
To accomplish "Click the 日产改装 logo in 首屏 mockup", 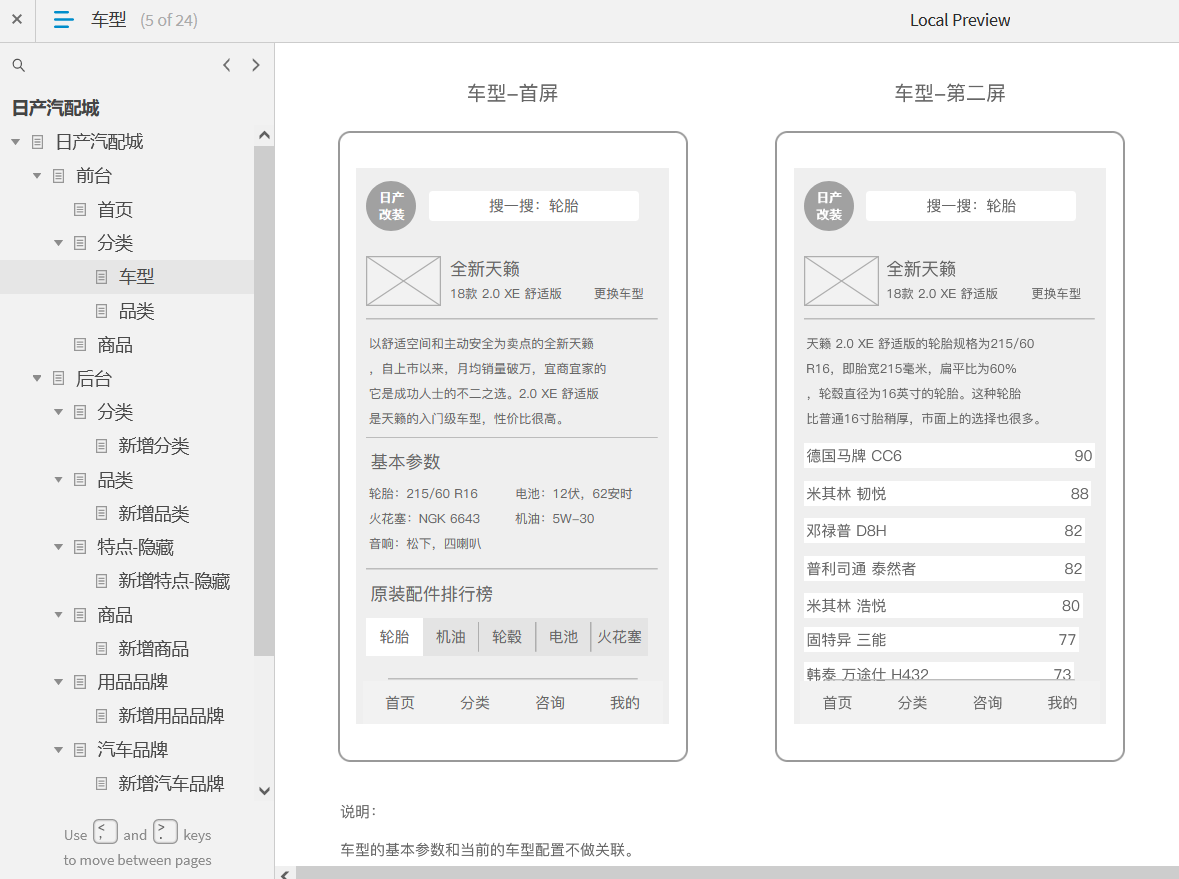I will click(x=391, y=206).
